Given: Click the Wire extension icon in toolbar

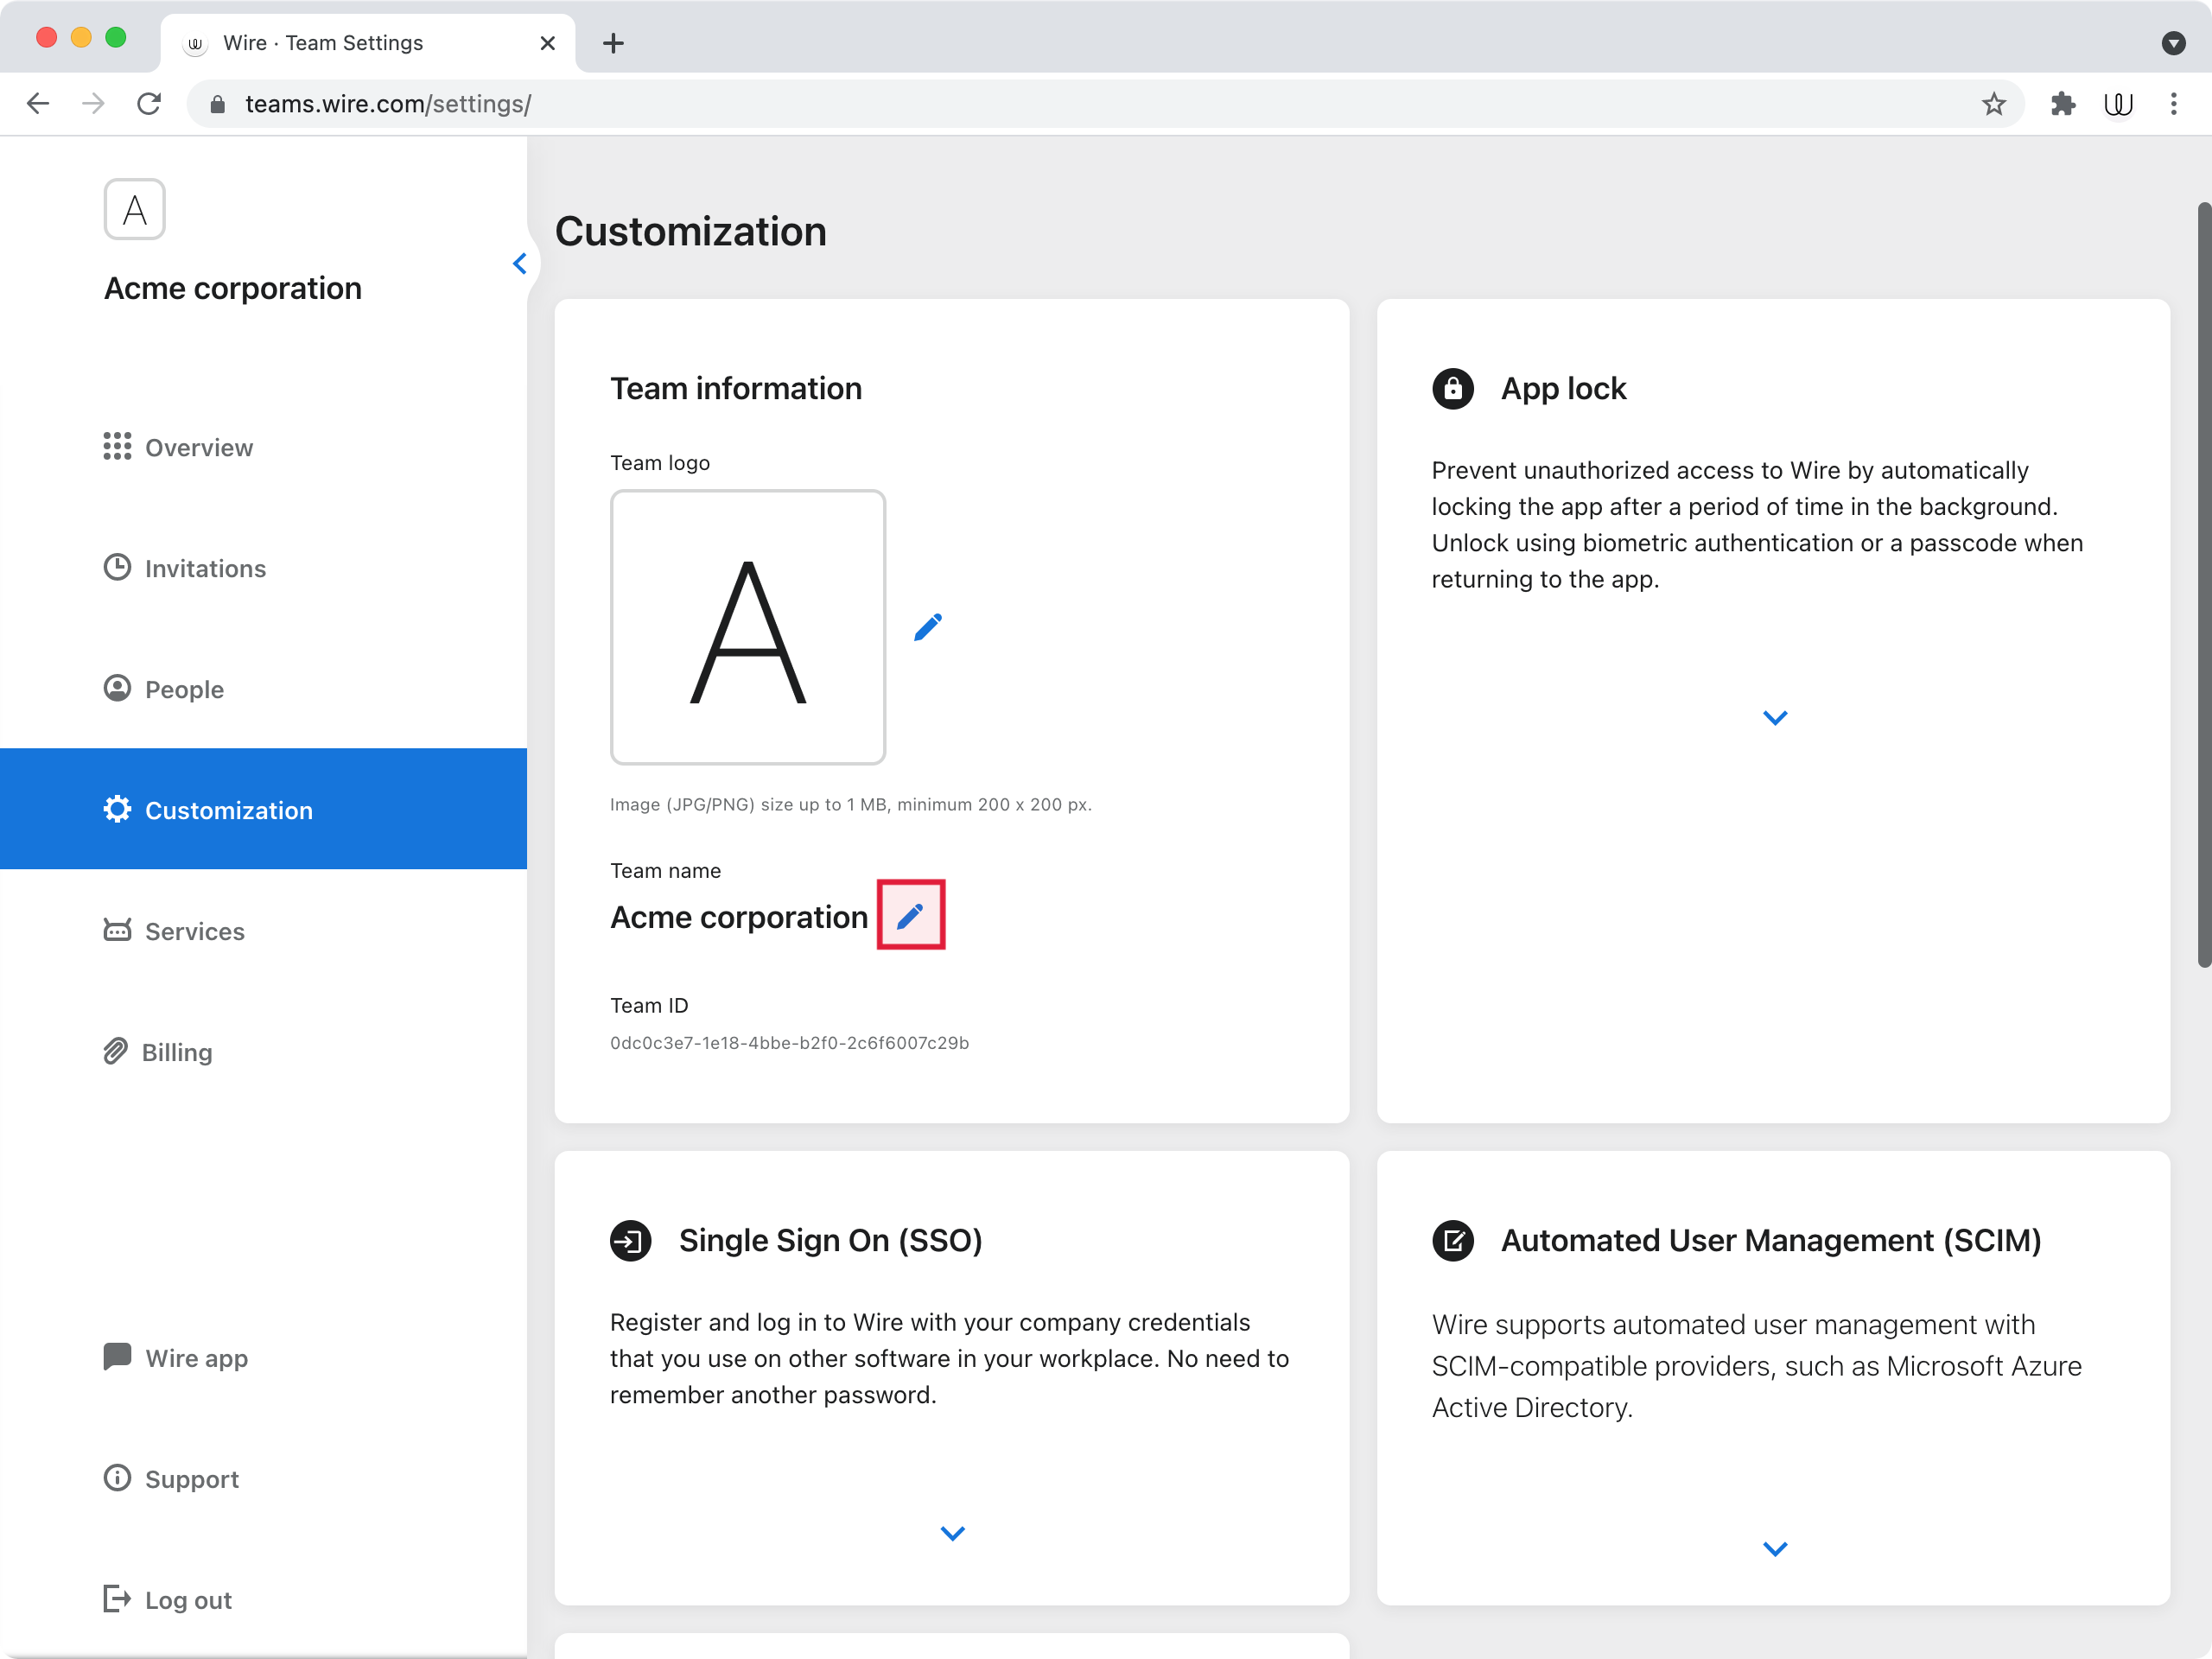Looking at the screenshot, I should click(x=2118, y=104).
